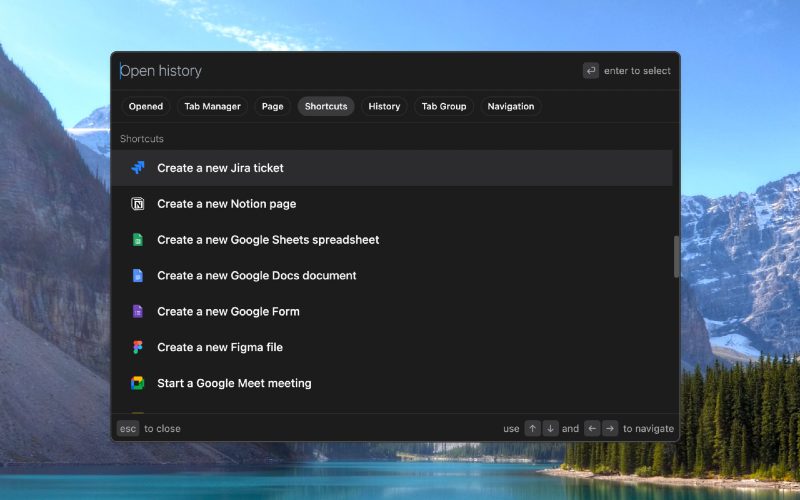Viewport: 800px width, 500px height.
Task: Click the down arrow navigation key
Action: 551,429
